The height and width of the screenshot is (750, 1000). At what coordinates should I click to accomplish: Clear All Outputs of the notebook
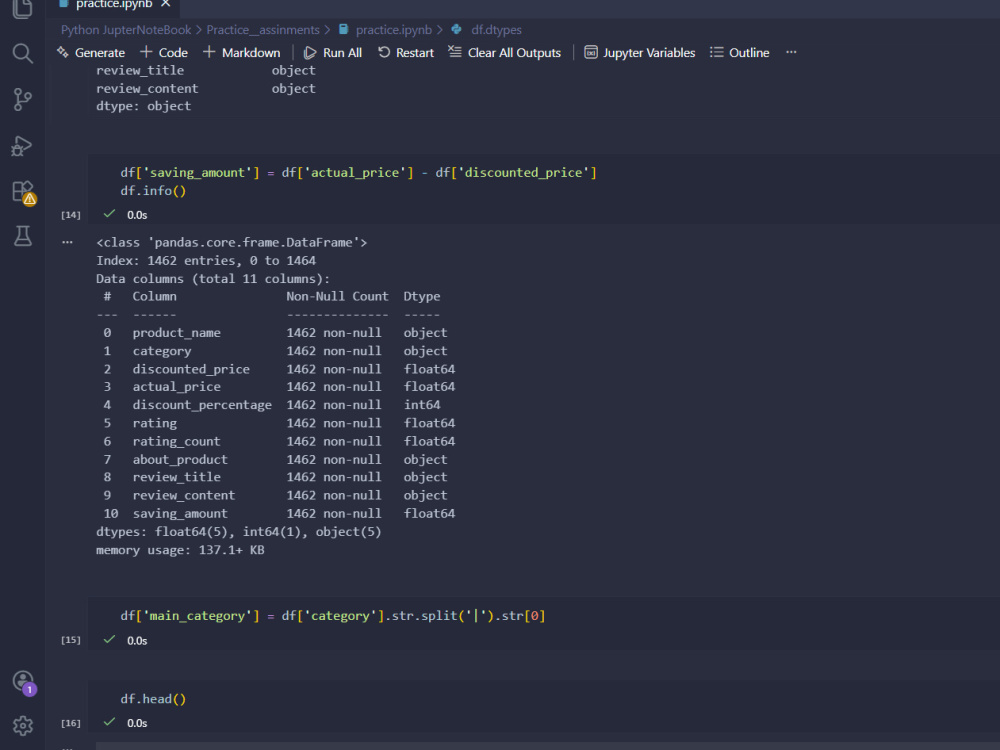(504, 52)
